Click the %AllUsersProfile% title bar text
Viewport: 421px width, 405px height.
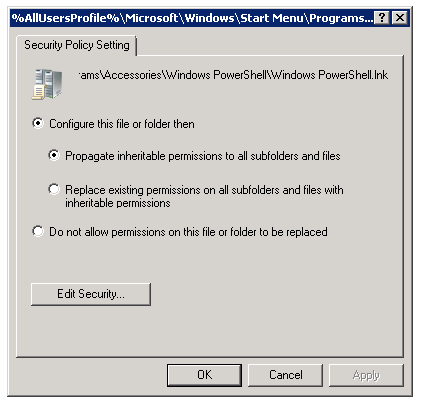192,18
